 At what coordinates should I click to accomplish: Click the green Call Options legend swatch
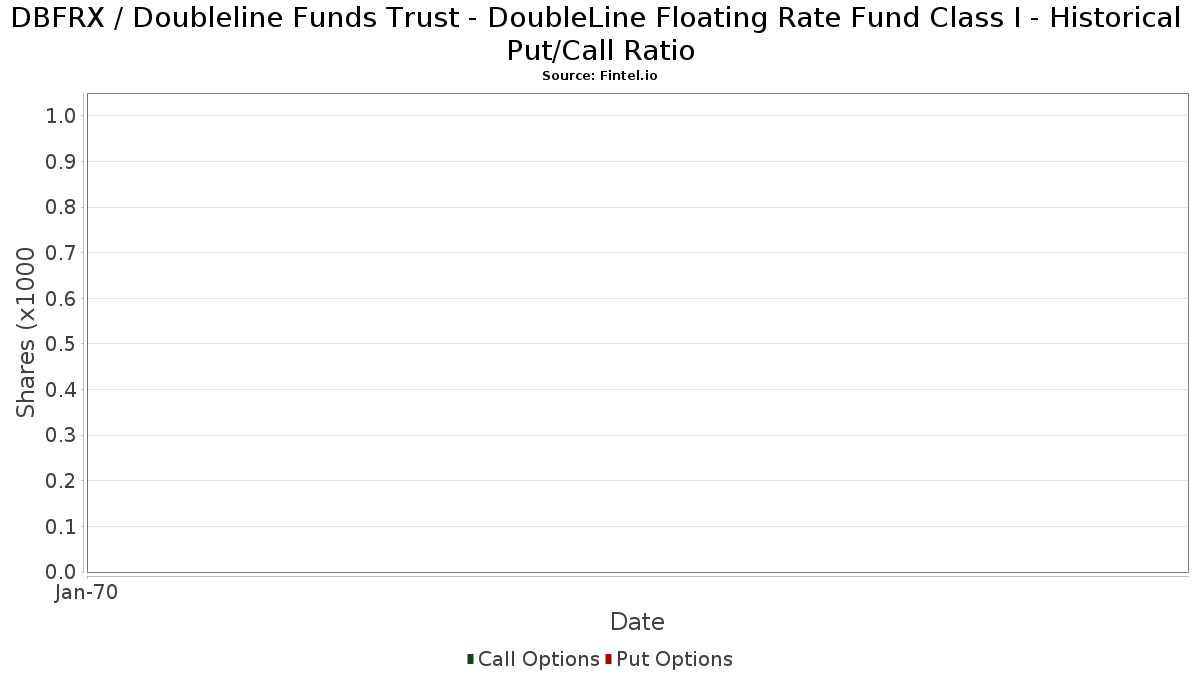click(x=470, y=659)
